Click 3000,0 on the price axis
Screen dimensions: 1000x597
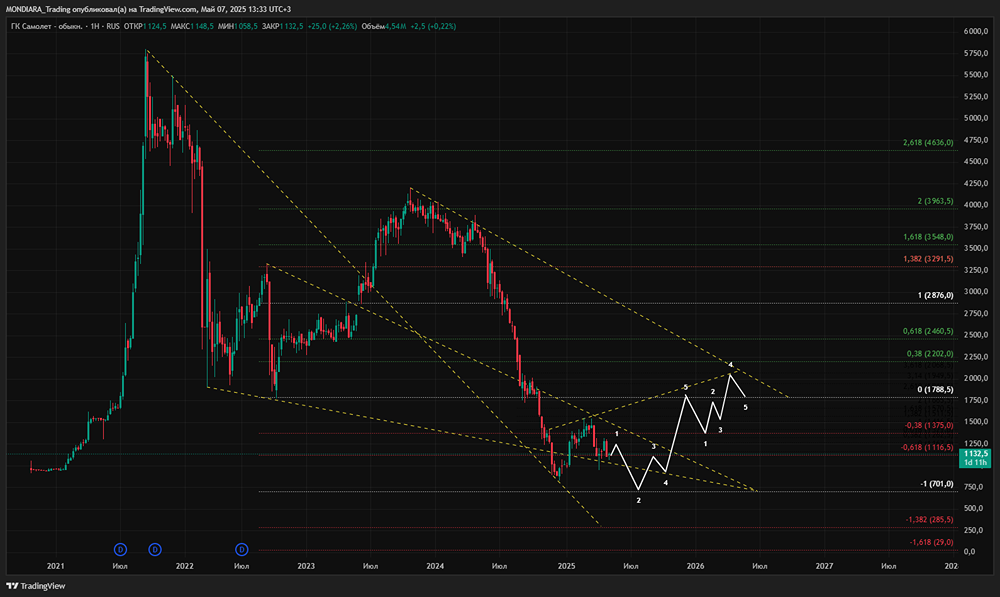(976, 291)
